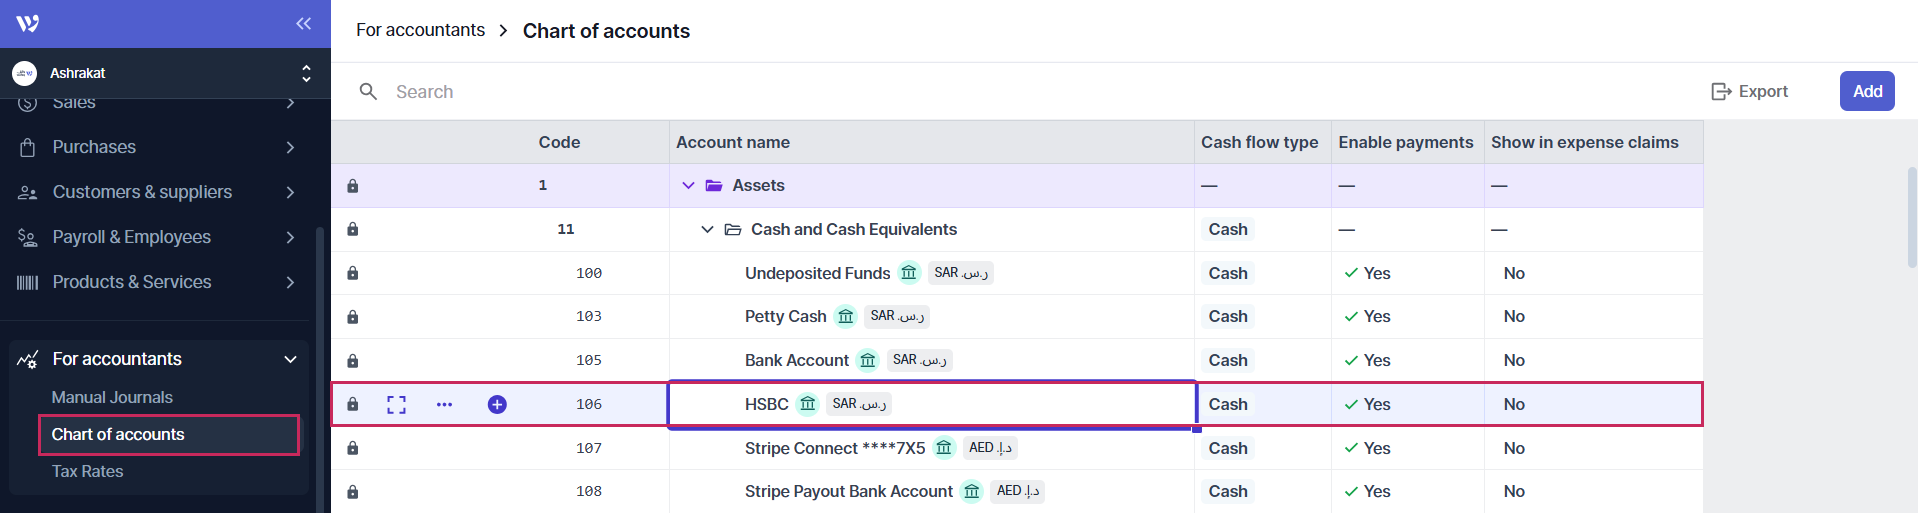Click the bank icon beside Petty Cash
The height and width of the screenshot is (513, 1918).
pyautogui.click(x=845, y=316)
